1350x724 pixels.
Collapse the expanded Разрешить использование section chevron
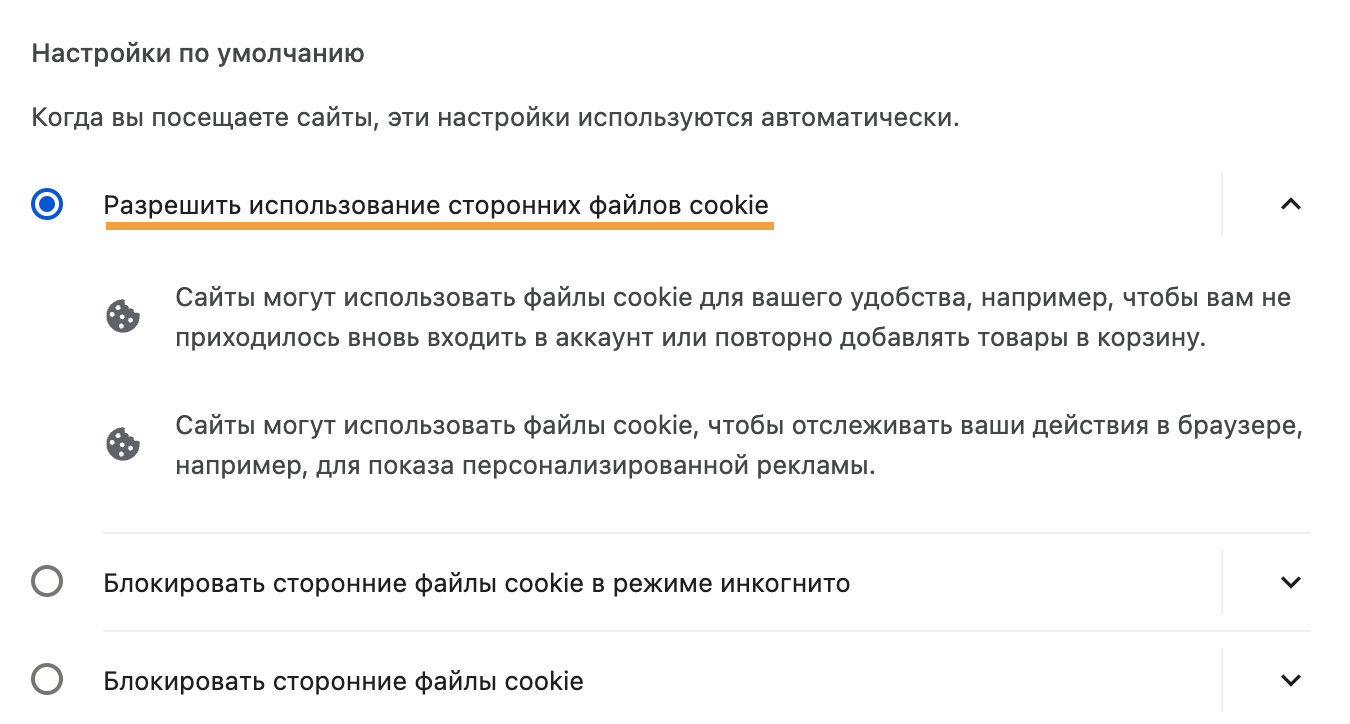point(1291,204)
